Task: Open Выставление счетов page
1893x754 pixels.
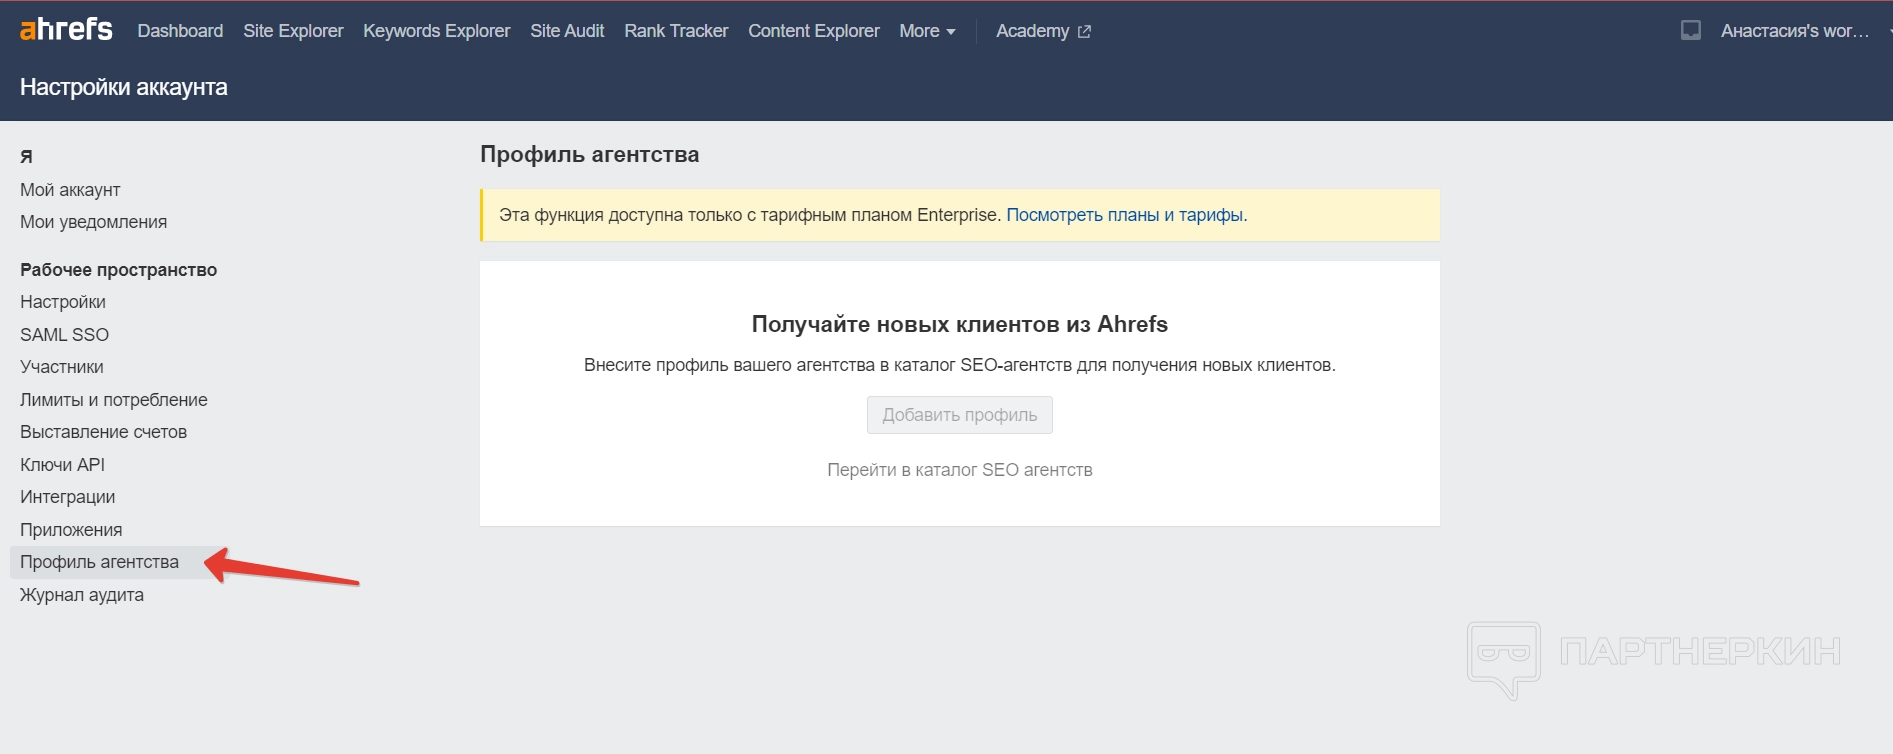Action: pos(103,432)
